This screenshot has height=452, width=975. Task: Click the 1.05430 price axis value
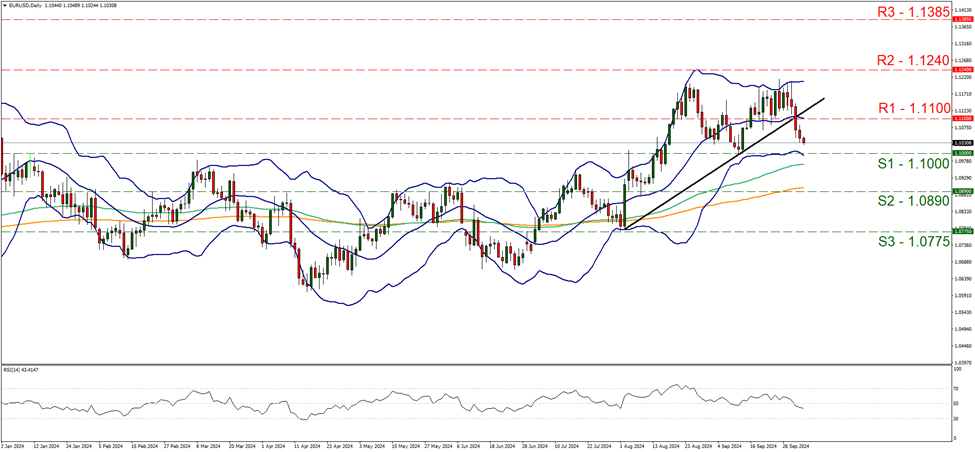click(x=965, y=311)
